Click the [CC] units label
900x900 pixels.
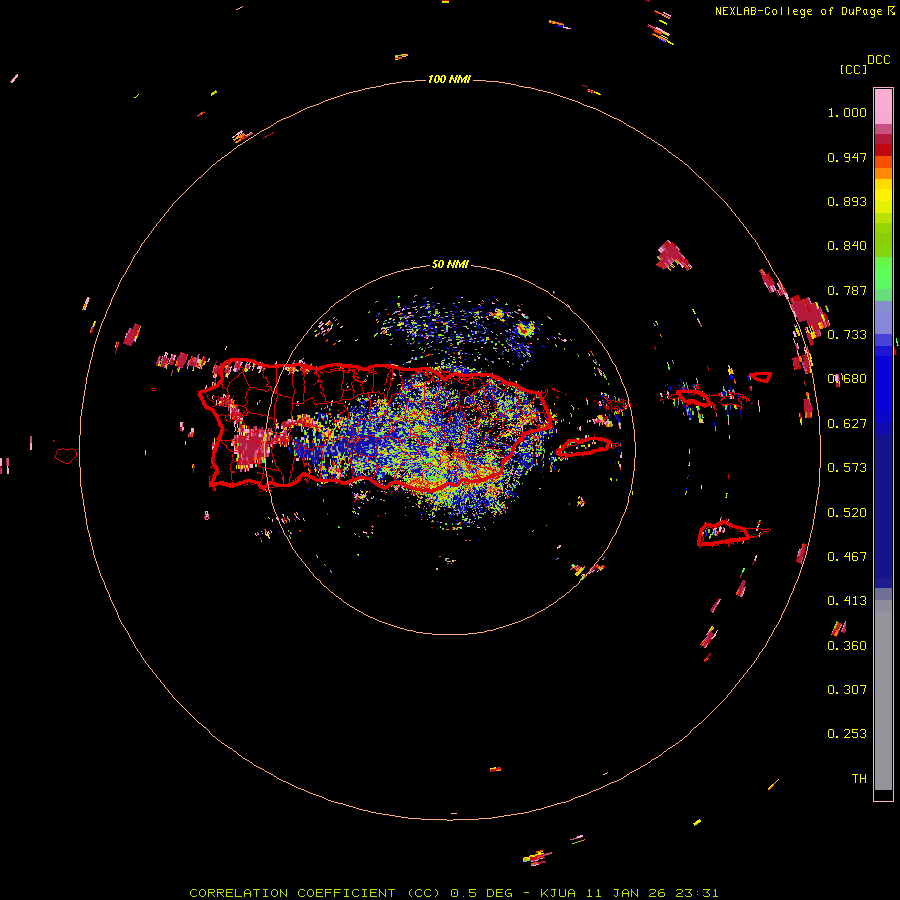point(853,69)
